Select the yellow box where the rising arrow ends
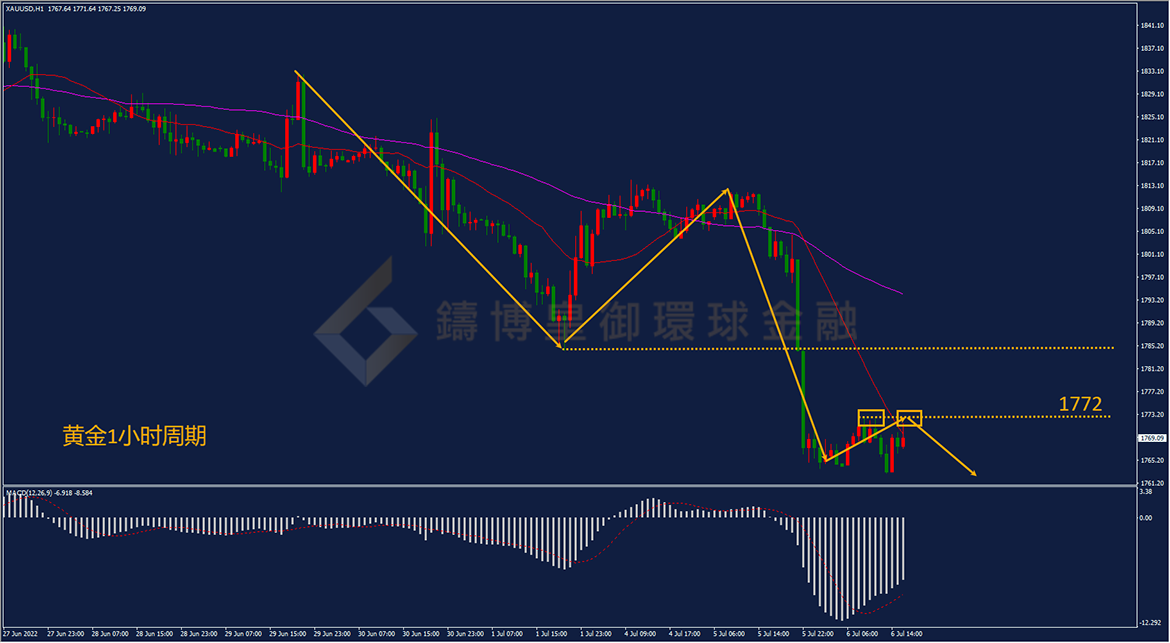 click(x=909, y=418)
